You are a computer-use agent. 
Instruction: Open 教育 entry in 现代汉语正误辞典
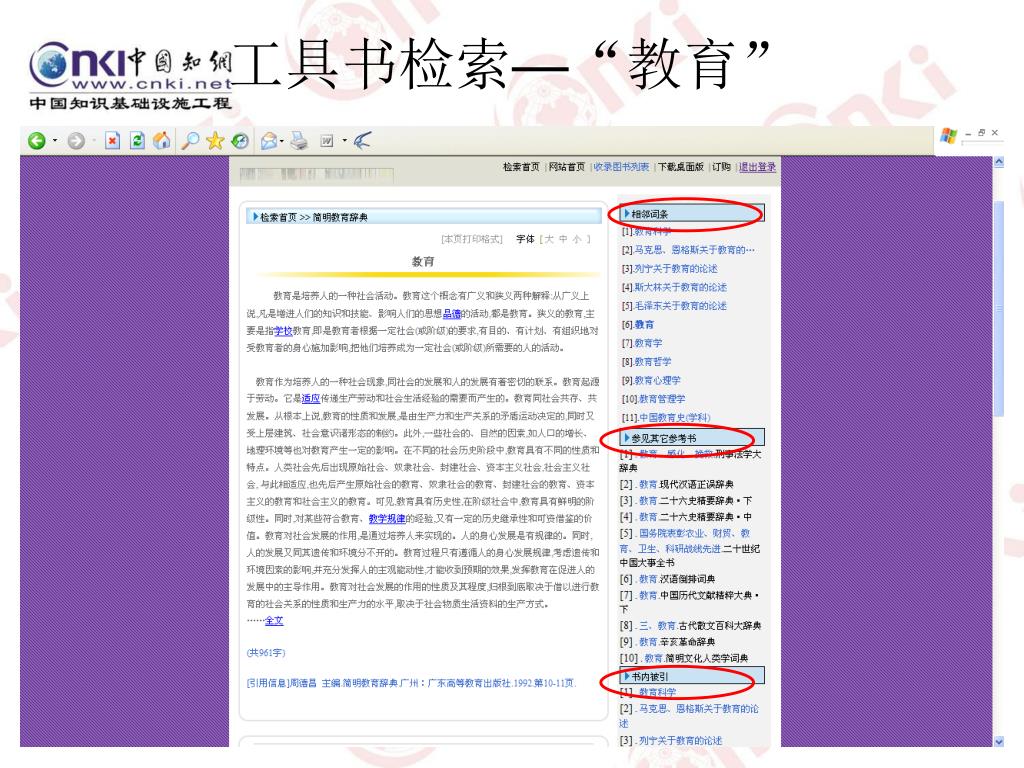pyautogui.click(x=648, y=484)
